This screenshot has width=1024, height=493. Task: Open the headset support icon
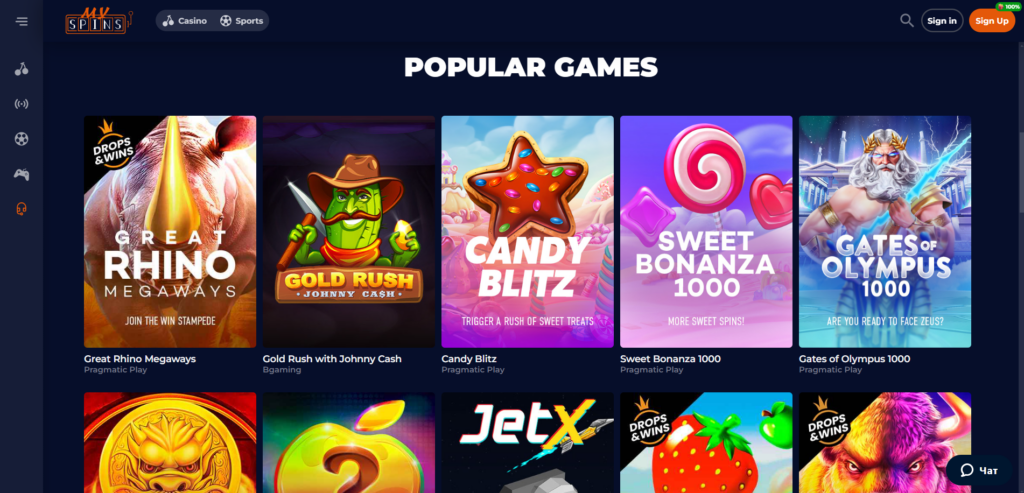[22, 209]
